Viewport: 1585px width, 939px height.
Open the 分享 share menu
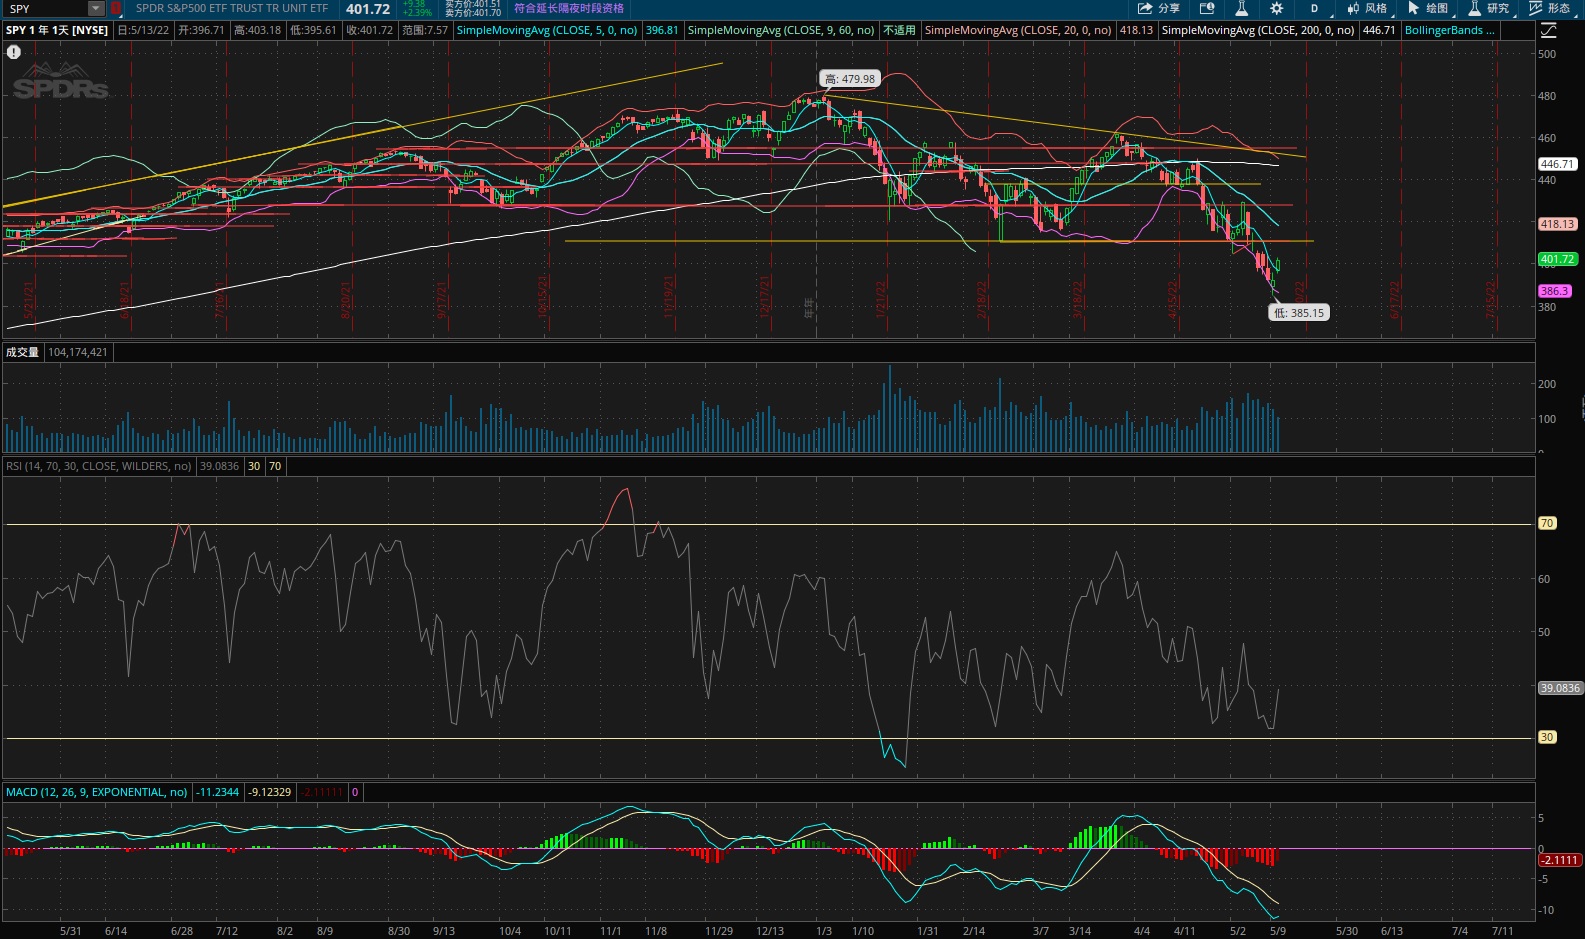click(x=1158, y=8)
